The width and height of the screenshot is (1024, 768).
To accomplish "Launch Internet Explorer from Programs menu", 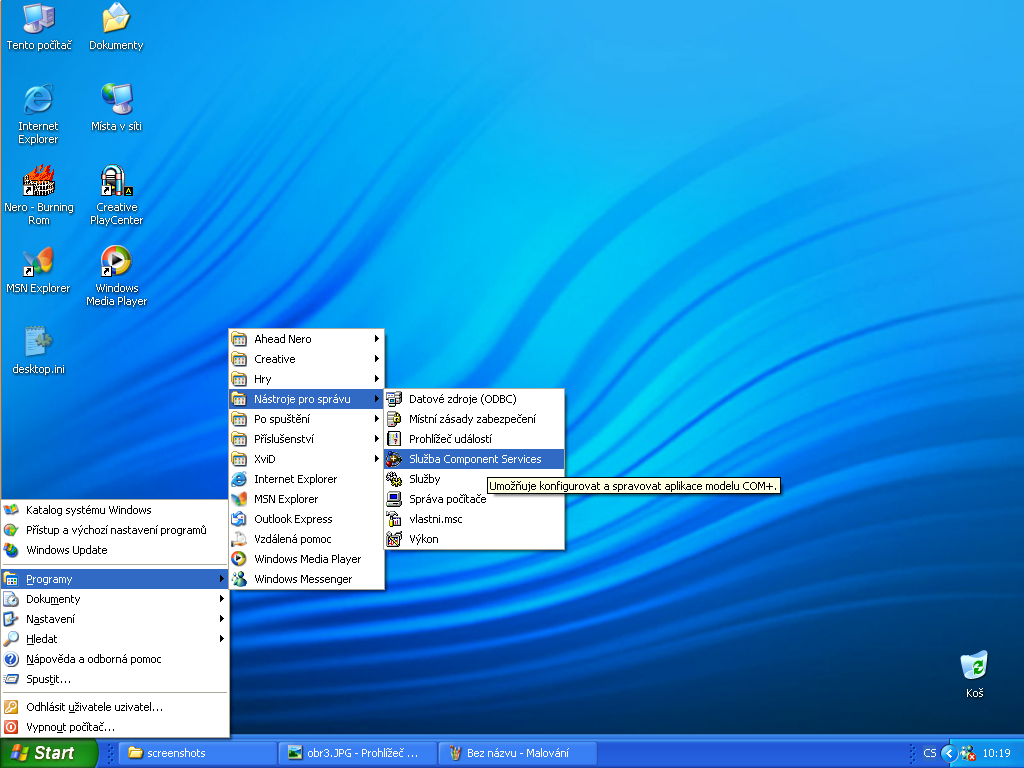I will (x=306, y=479).
